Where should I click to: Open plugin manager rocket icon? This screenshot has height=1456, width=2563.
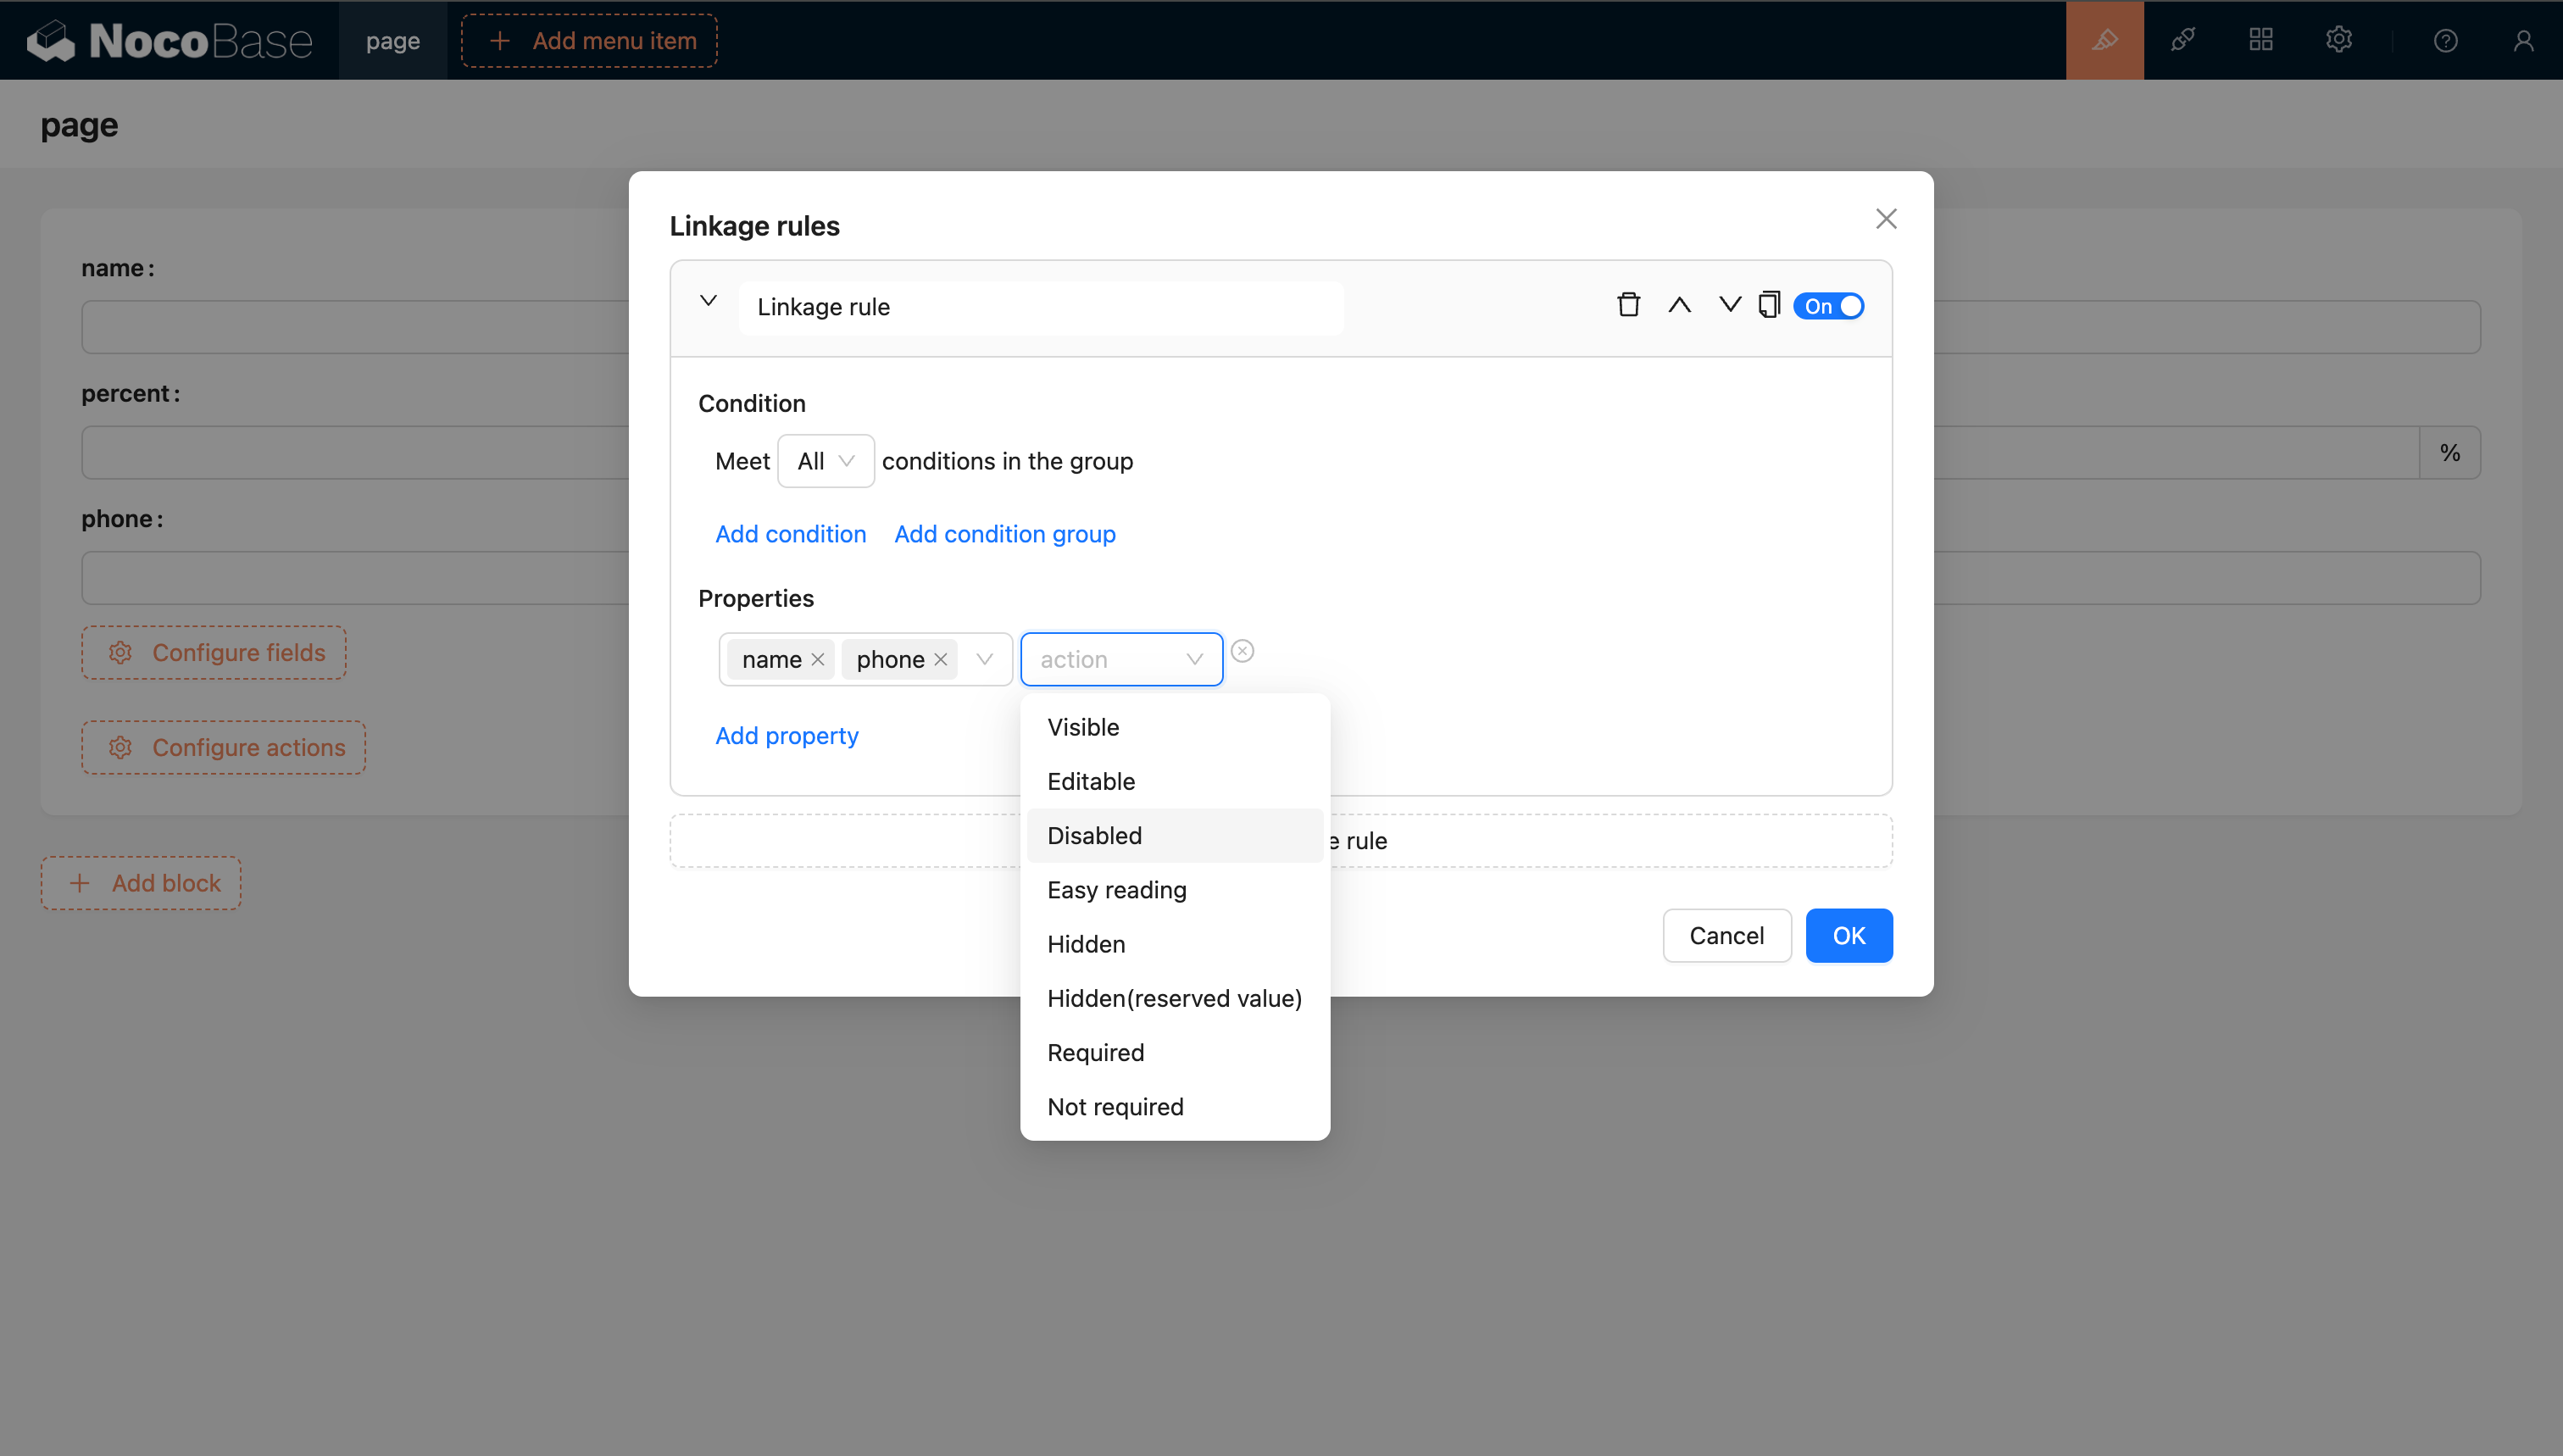2183,40
